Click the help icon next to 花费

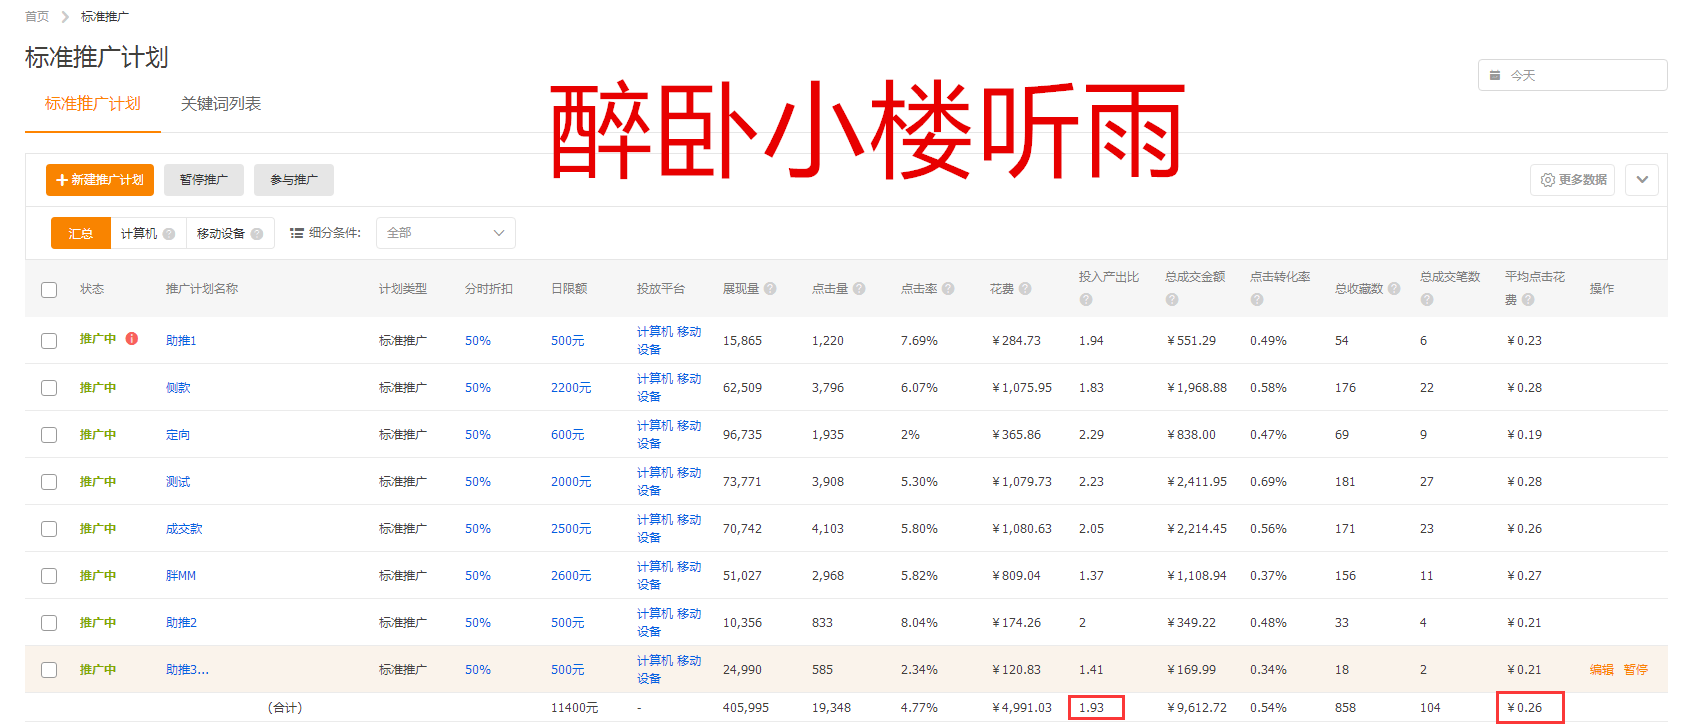(1025, 288)
